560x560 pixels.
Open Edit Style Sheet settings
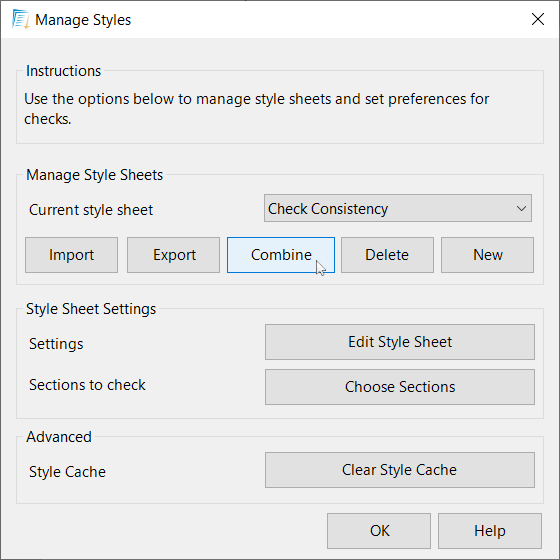point(400,342)
